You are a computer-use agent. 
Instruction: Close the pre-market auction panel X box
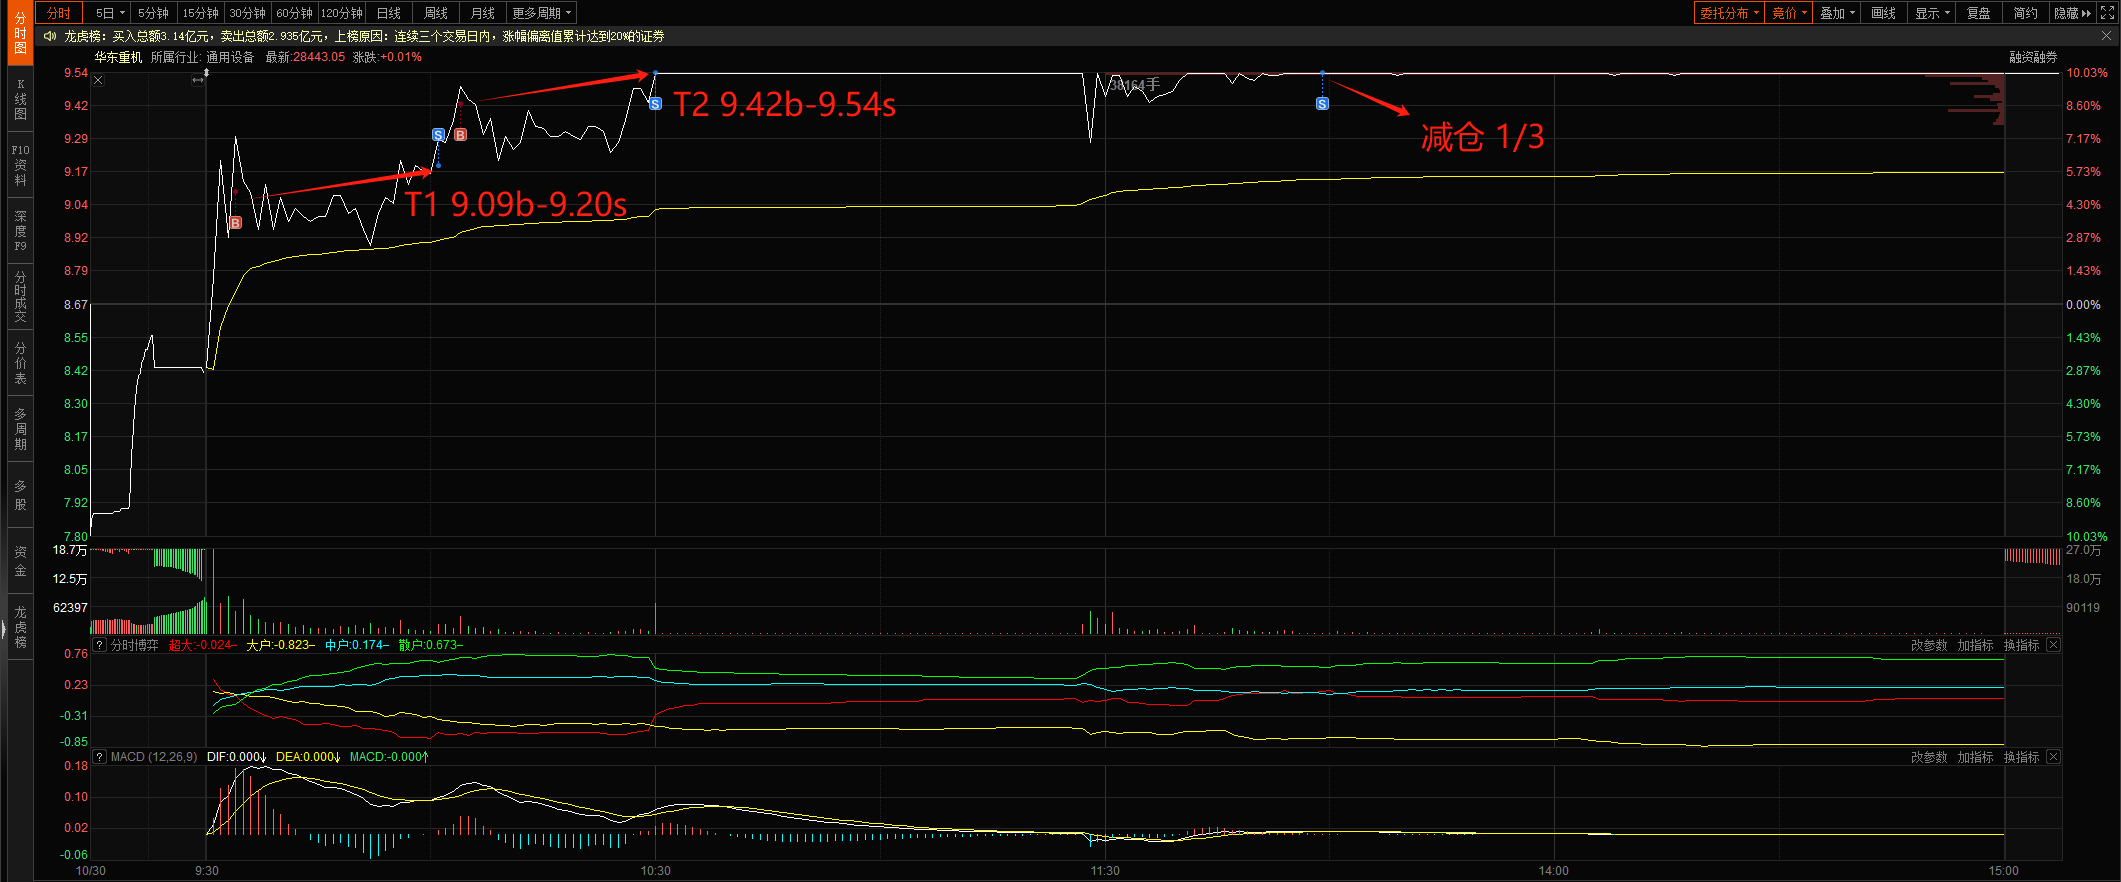98,80
